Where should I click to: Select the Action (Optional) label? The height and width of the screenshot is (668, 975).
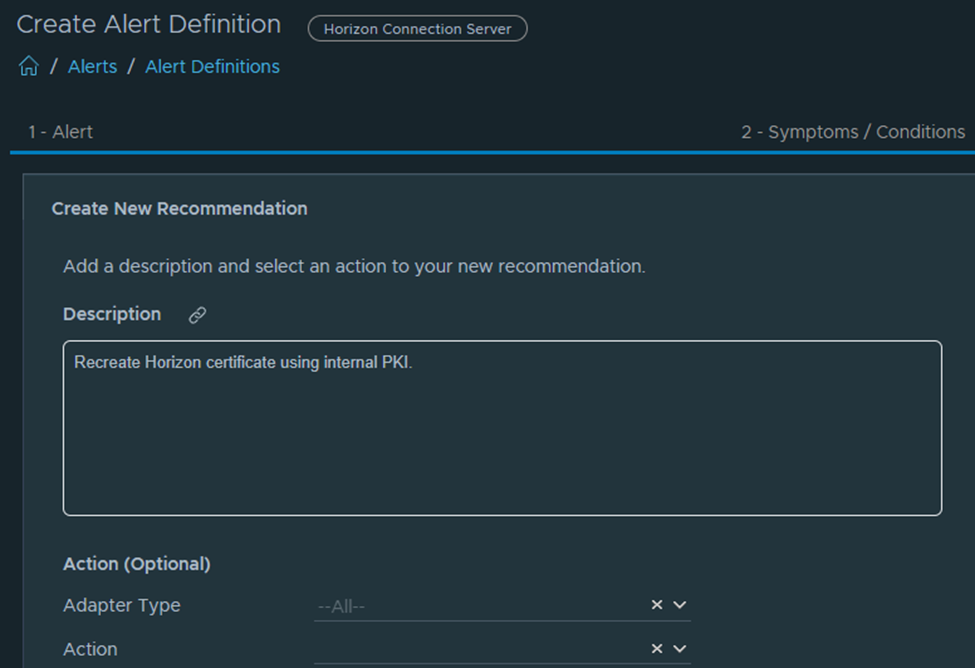[137, 564]
